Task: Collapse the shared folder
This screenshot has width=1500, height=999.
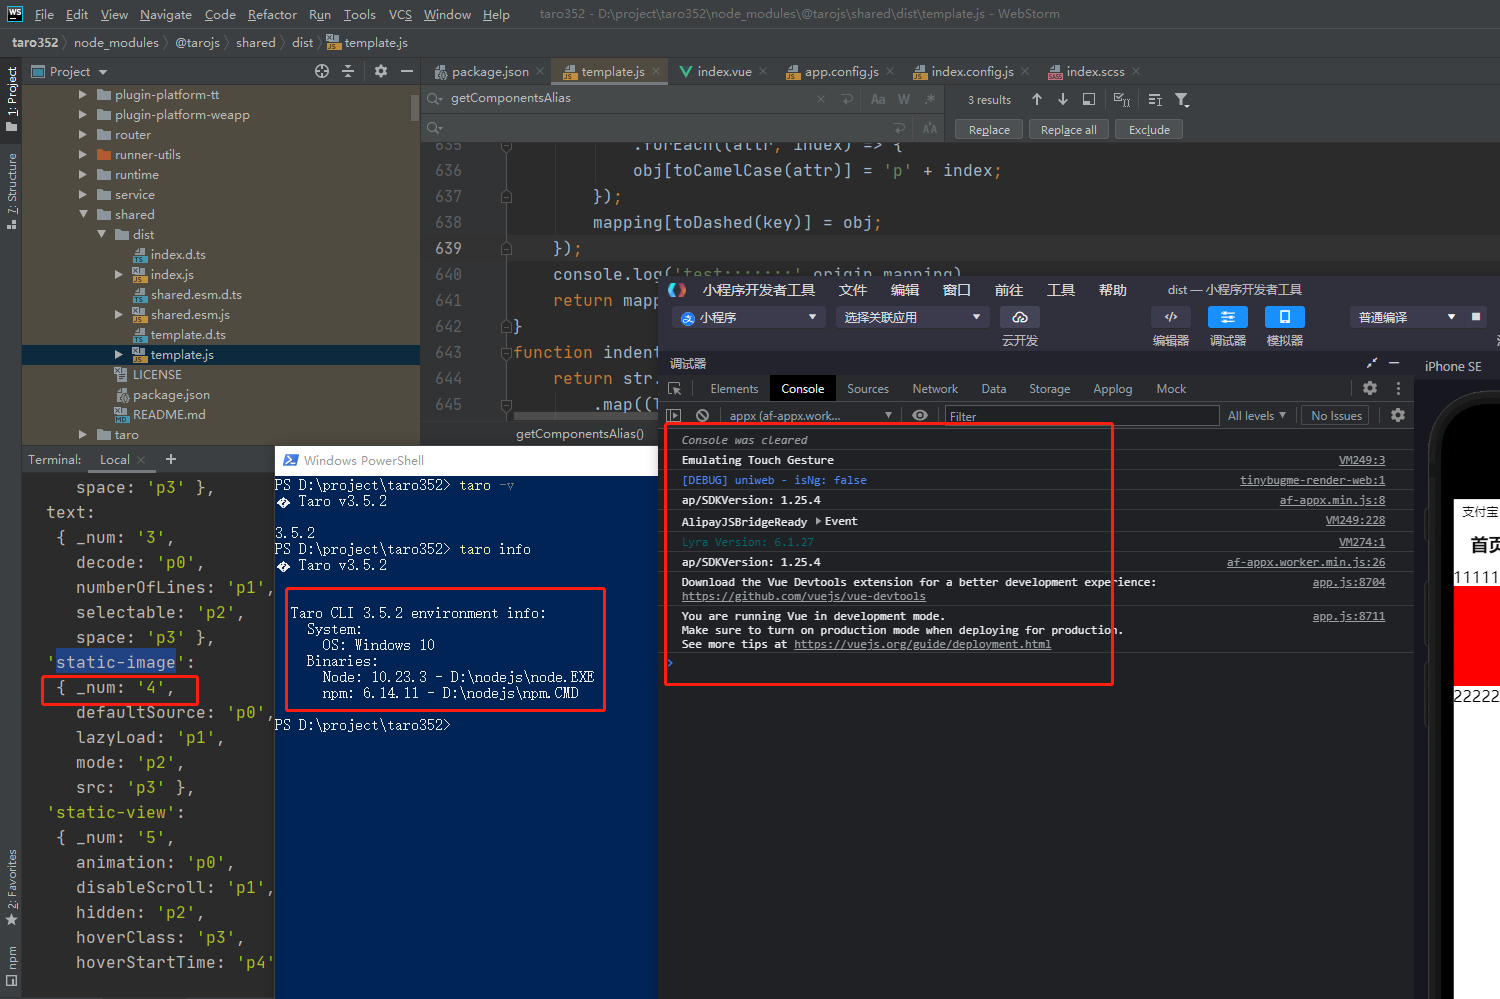Action: 83,215
